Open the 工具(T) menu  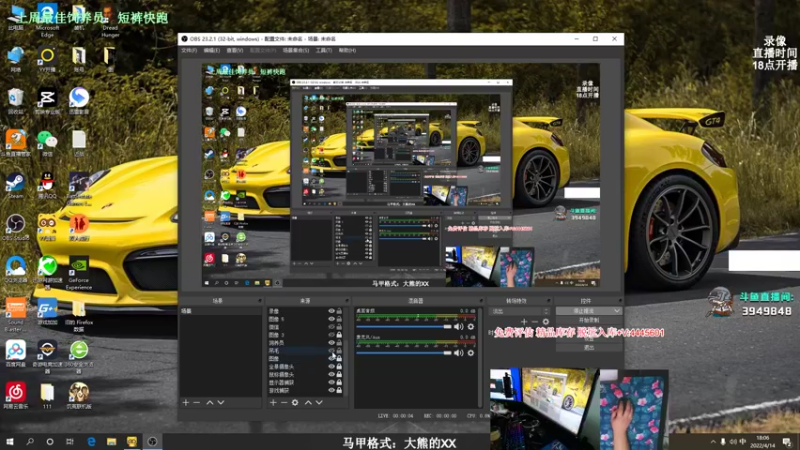coord(324,51)
